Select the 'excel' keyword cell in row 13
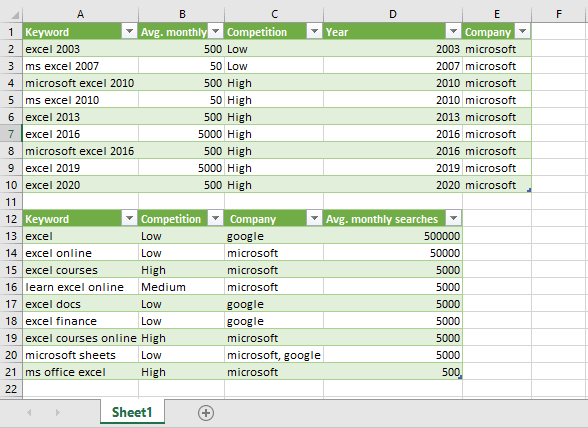588x428 pixels. tap(80, 236)
